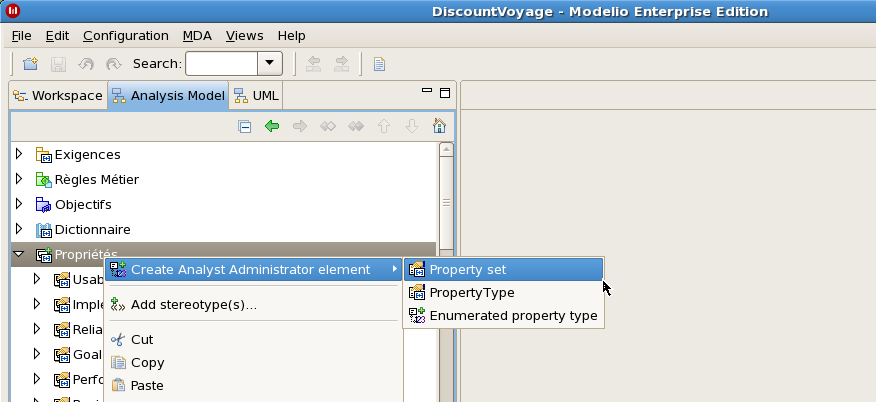Choose Copy from context menu

click(253, 362)
